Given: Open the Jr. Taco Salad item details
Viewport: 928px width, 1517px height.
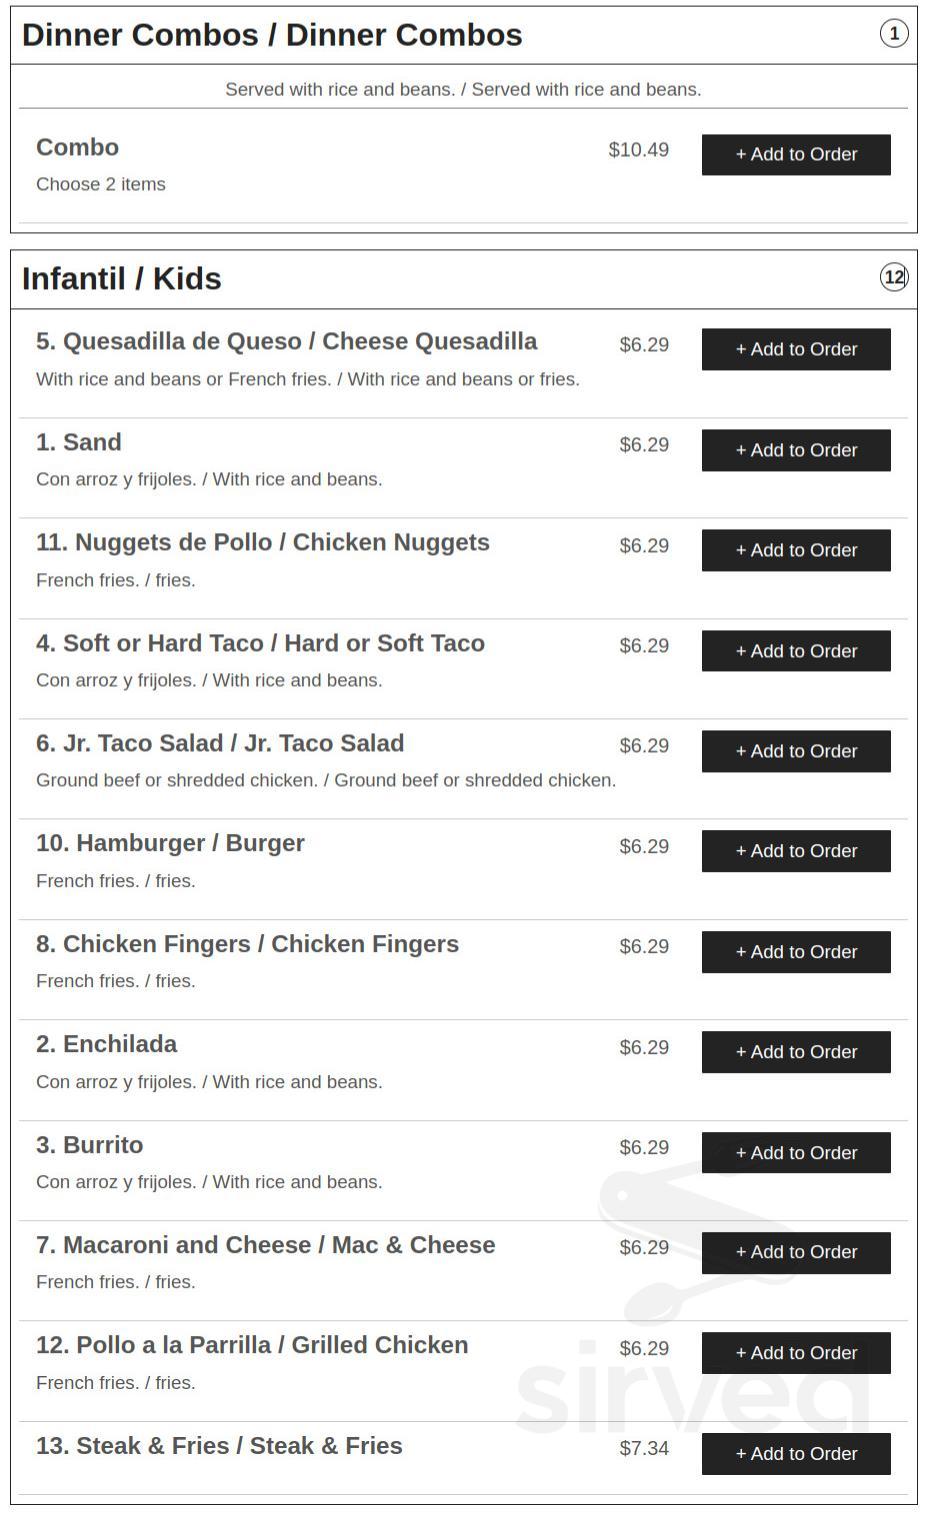Looking at the screenshot, I should [x=219, y=743].
